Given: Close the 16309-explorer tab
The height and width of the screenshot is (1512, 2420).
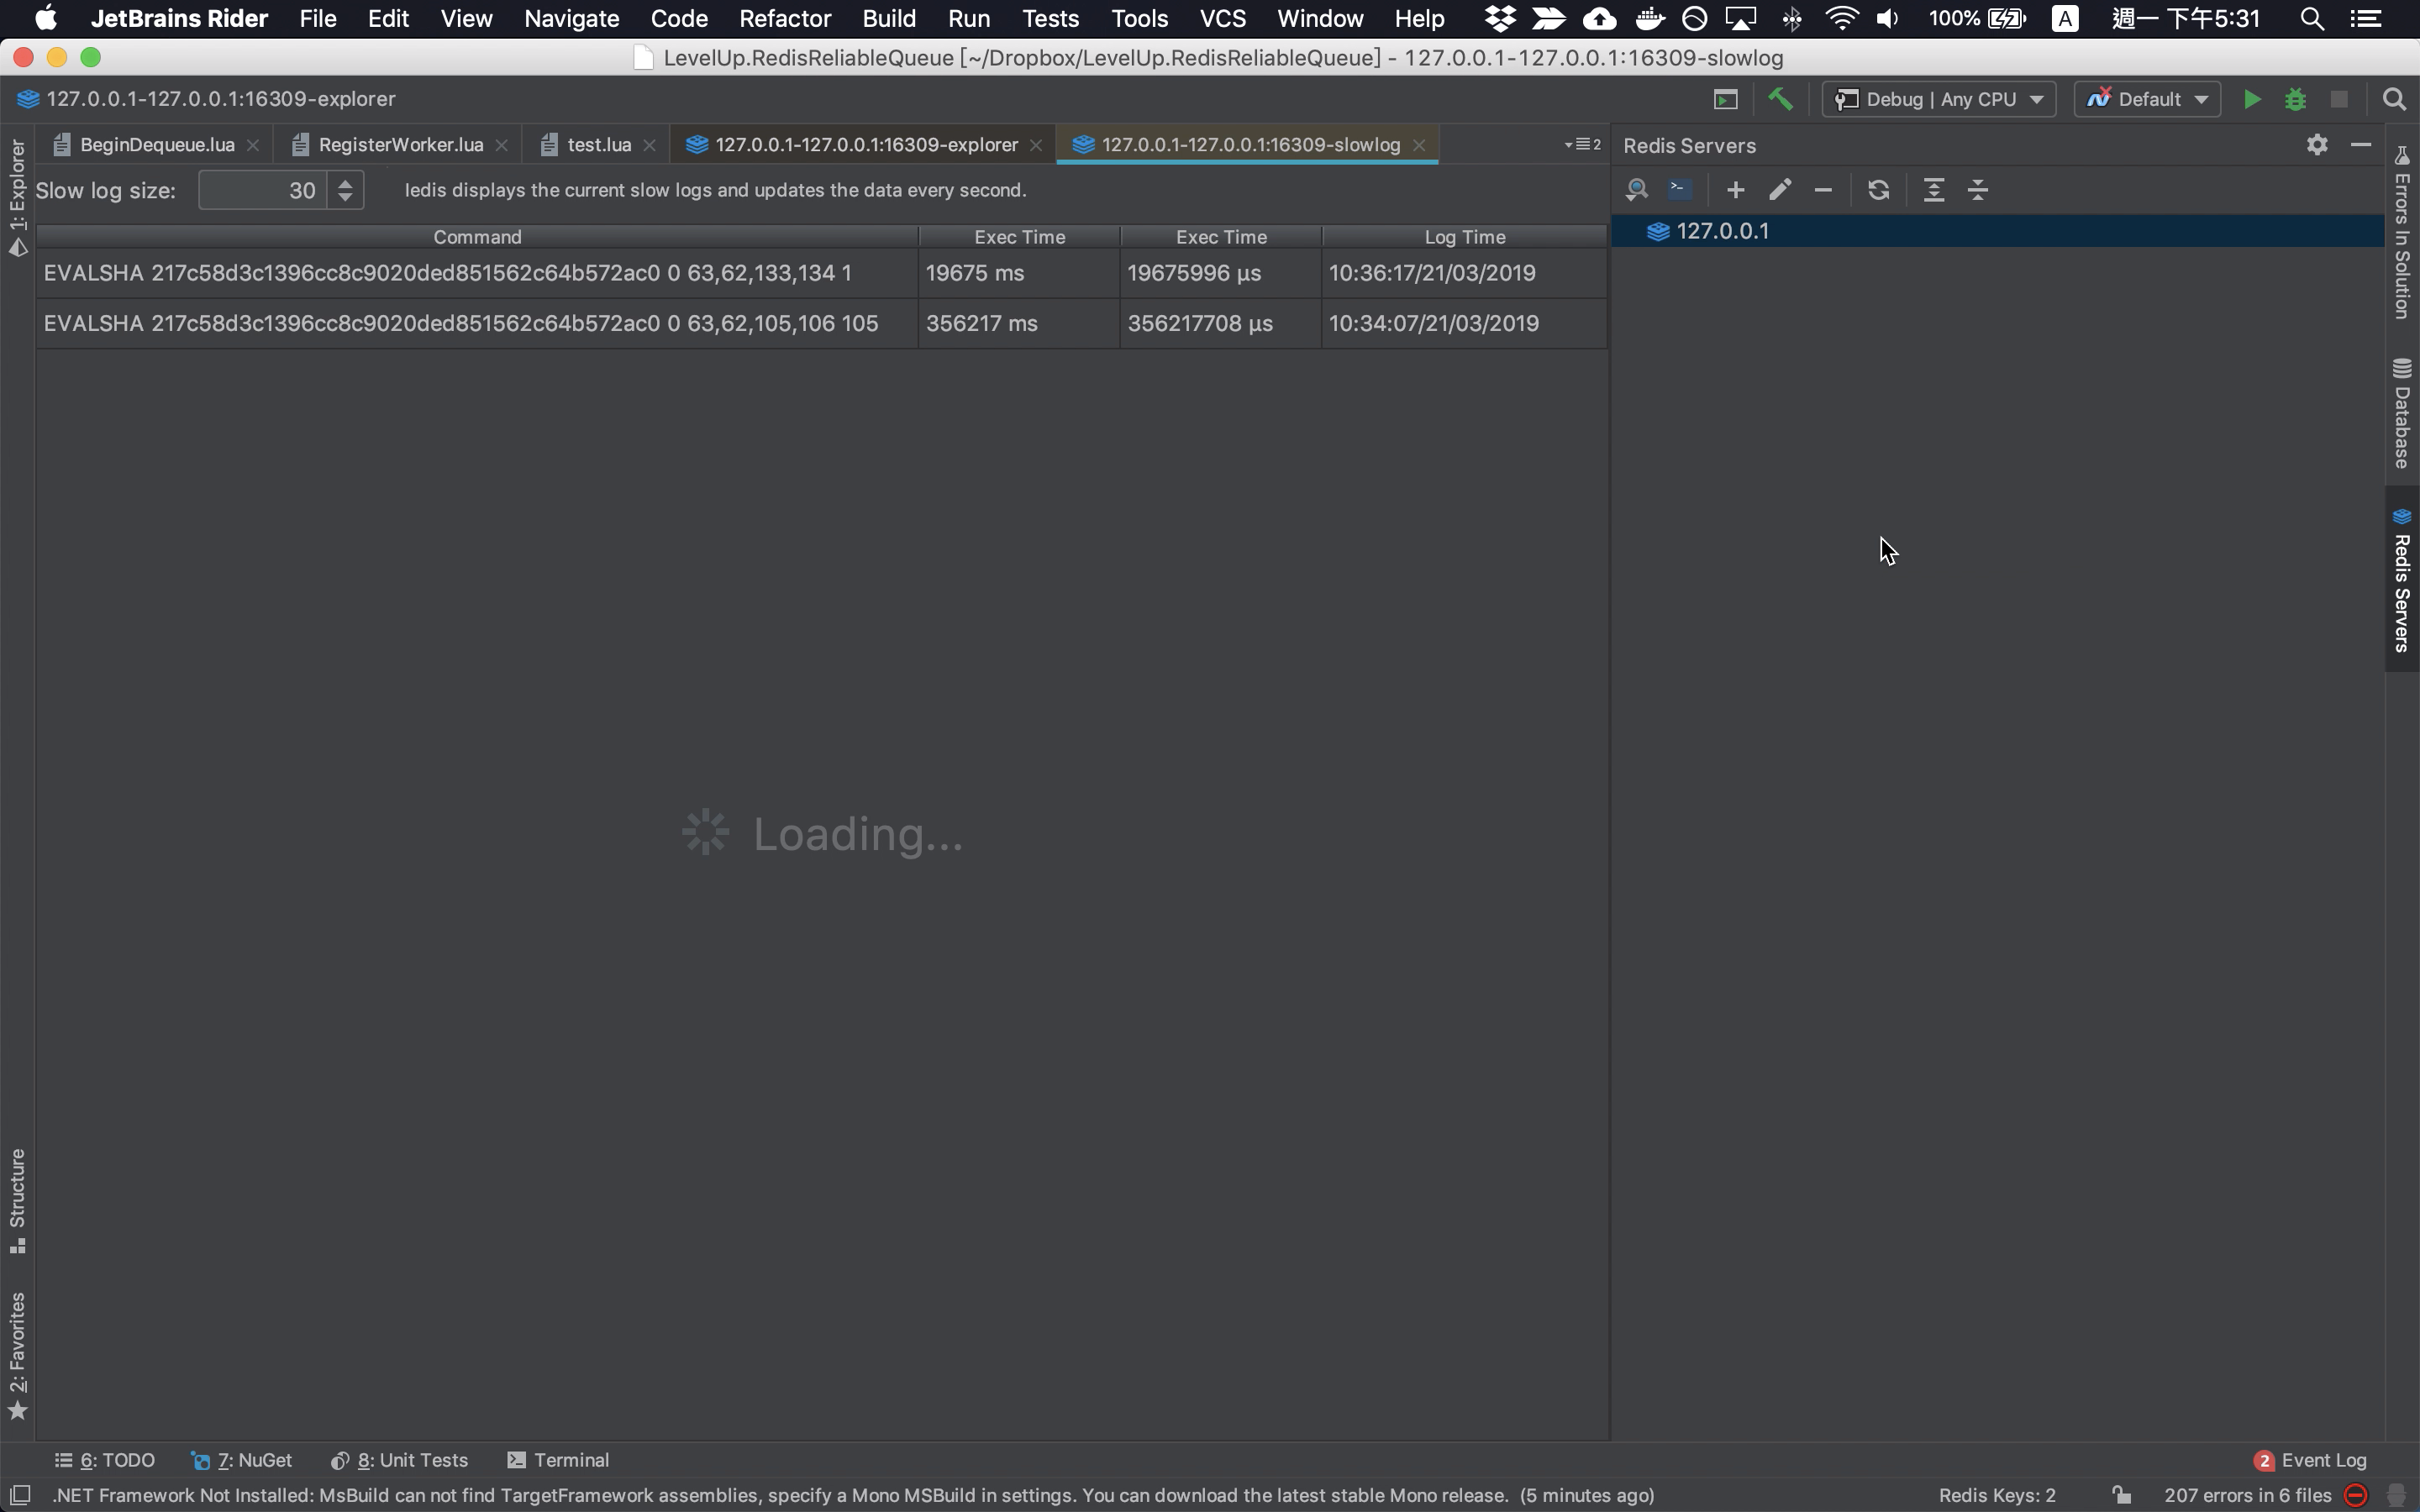Looking at the screenshot, I should [x=1036, y=145].
